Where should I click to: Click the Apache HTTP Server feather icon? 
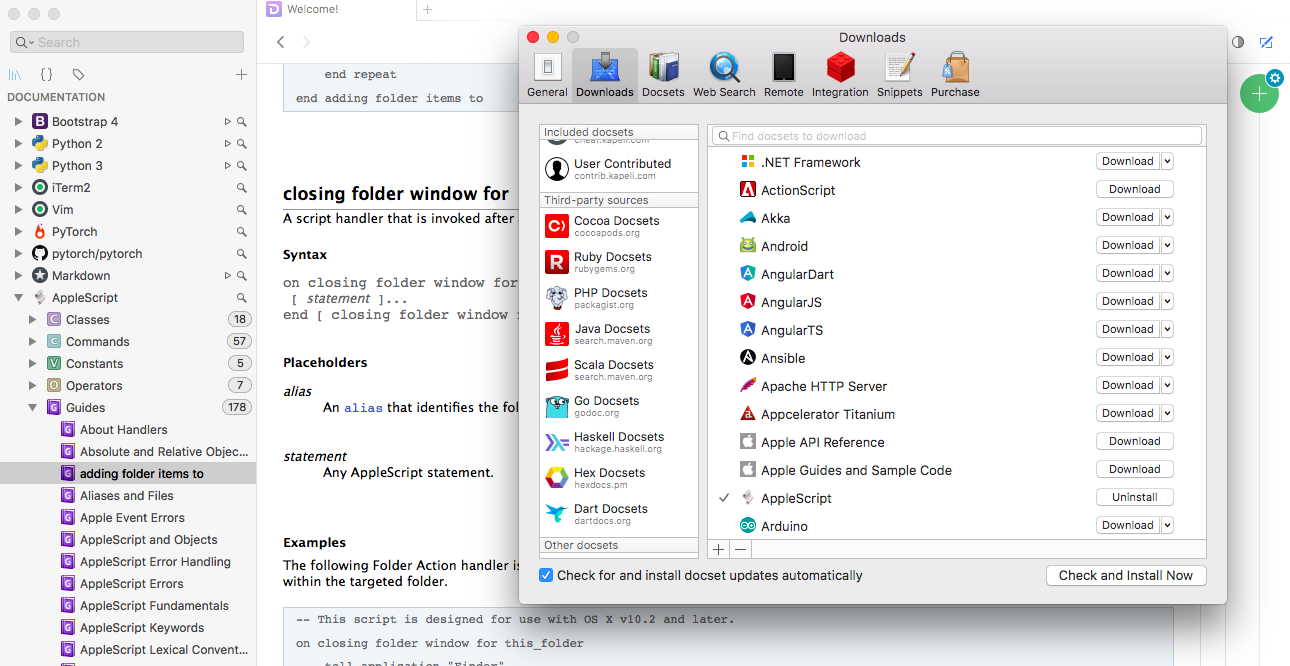click(x=747, y=385)
